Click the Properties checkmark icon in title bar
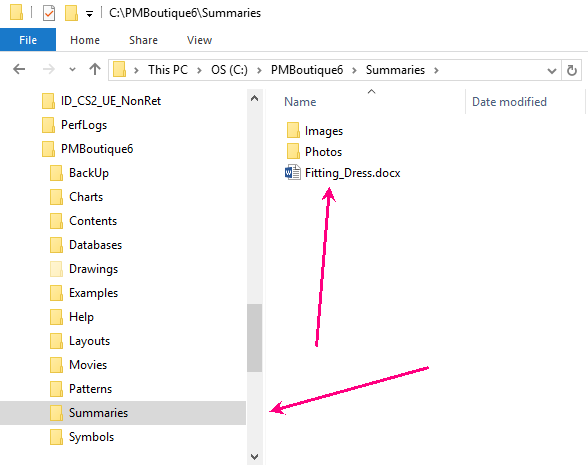This screenshot has width=588, height=467. [x=49, y=13]
